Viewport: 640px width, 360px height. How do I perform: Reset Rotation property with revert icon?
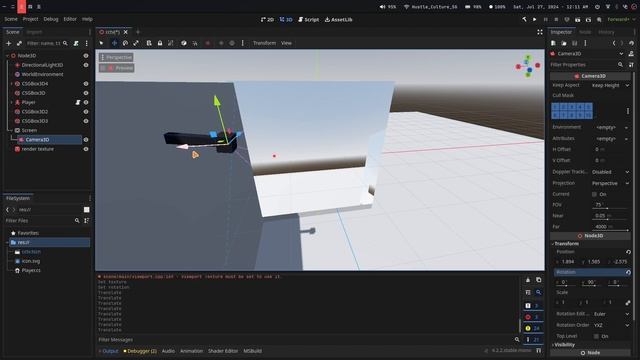[x=628, y=272]
